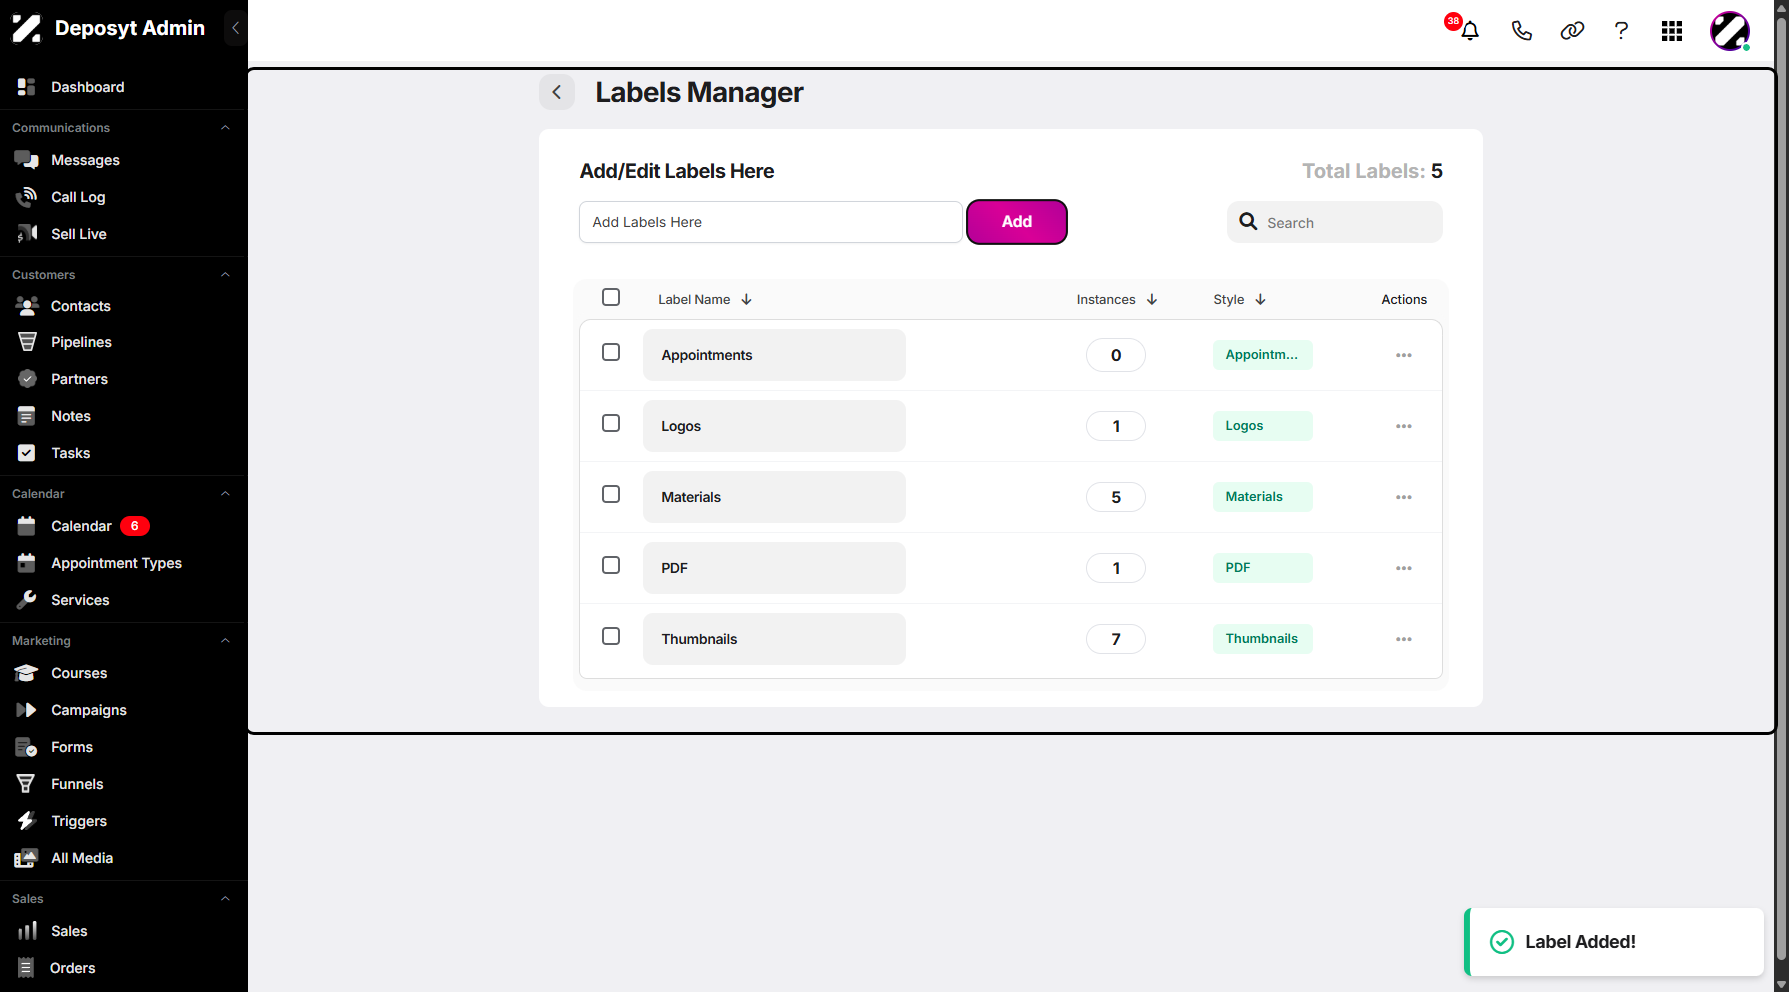Check the Appointments row checkbox
The height and width of the screenshot is (992, 1789).
pyautogui.click(x=611, y=352)
